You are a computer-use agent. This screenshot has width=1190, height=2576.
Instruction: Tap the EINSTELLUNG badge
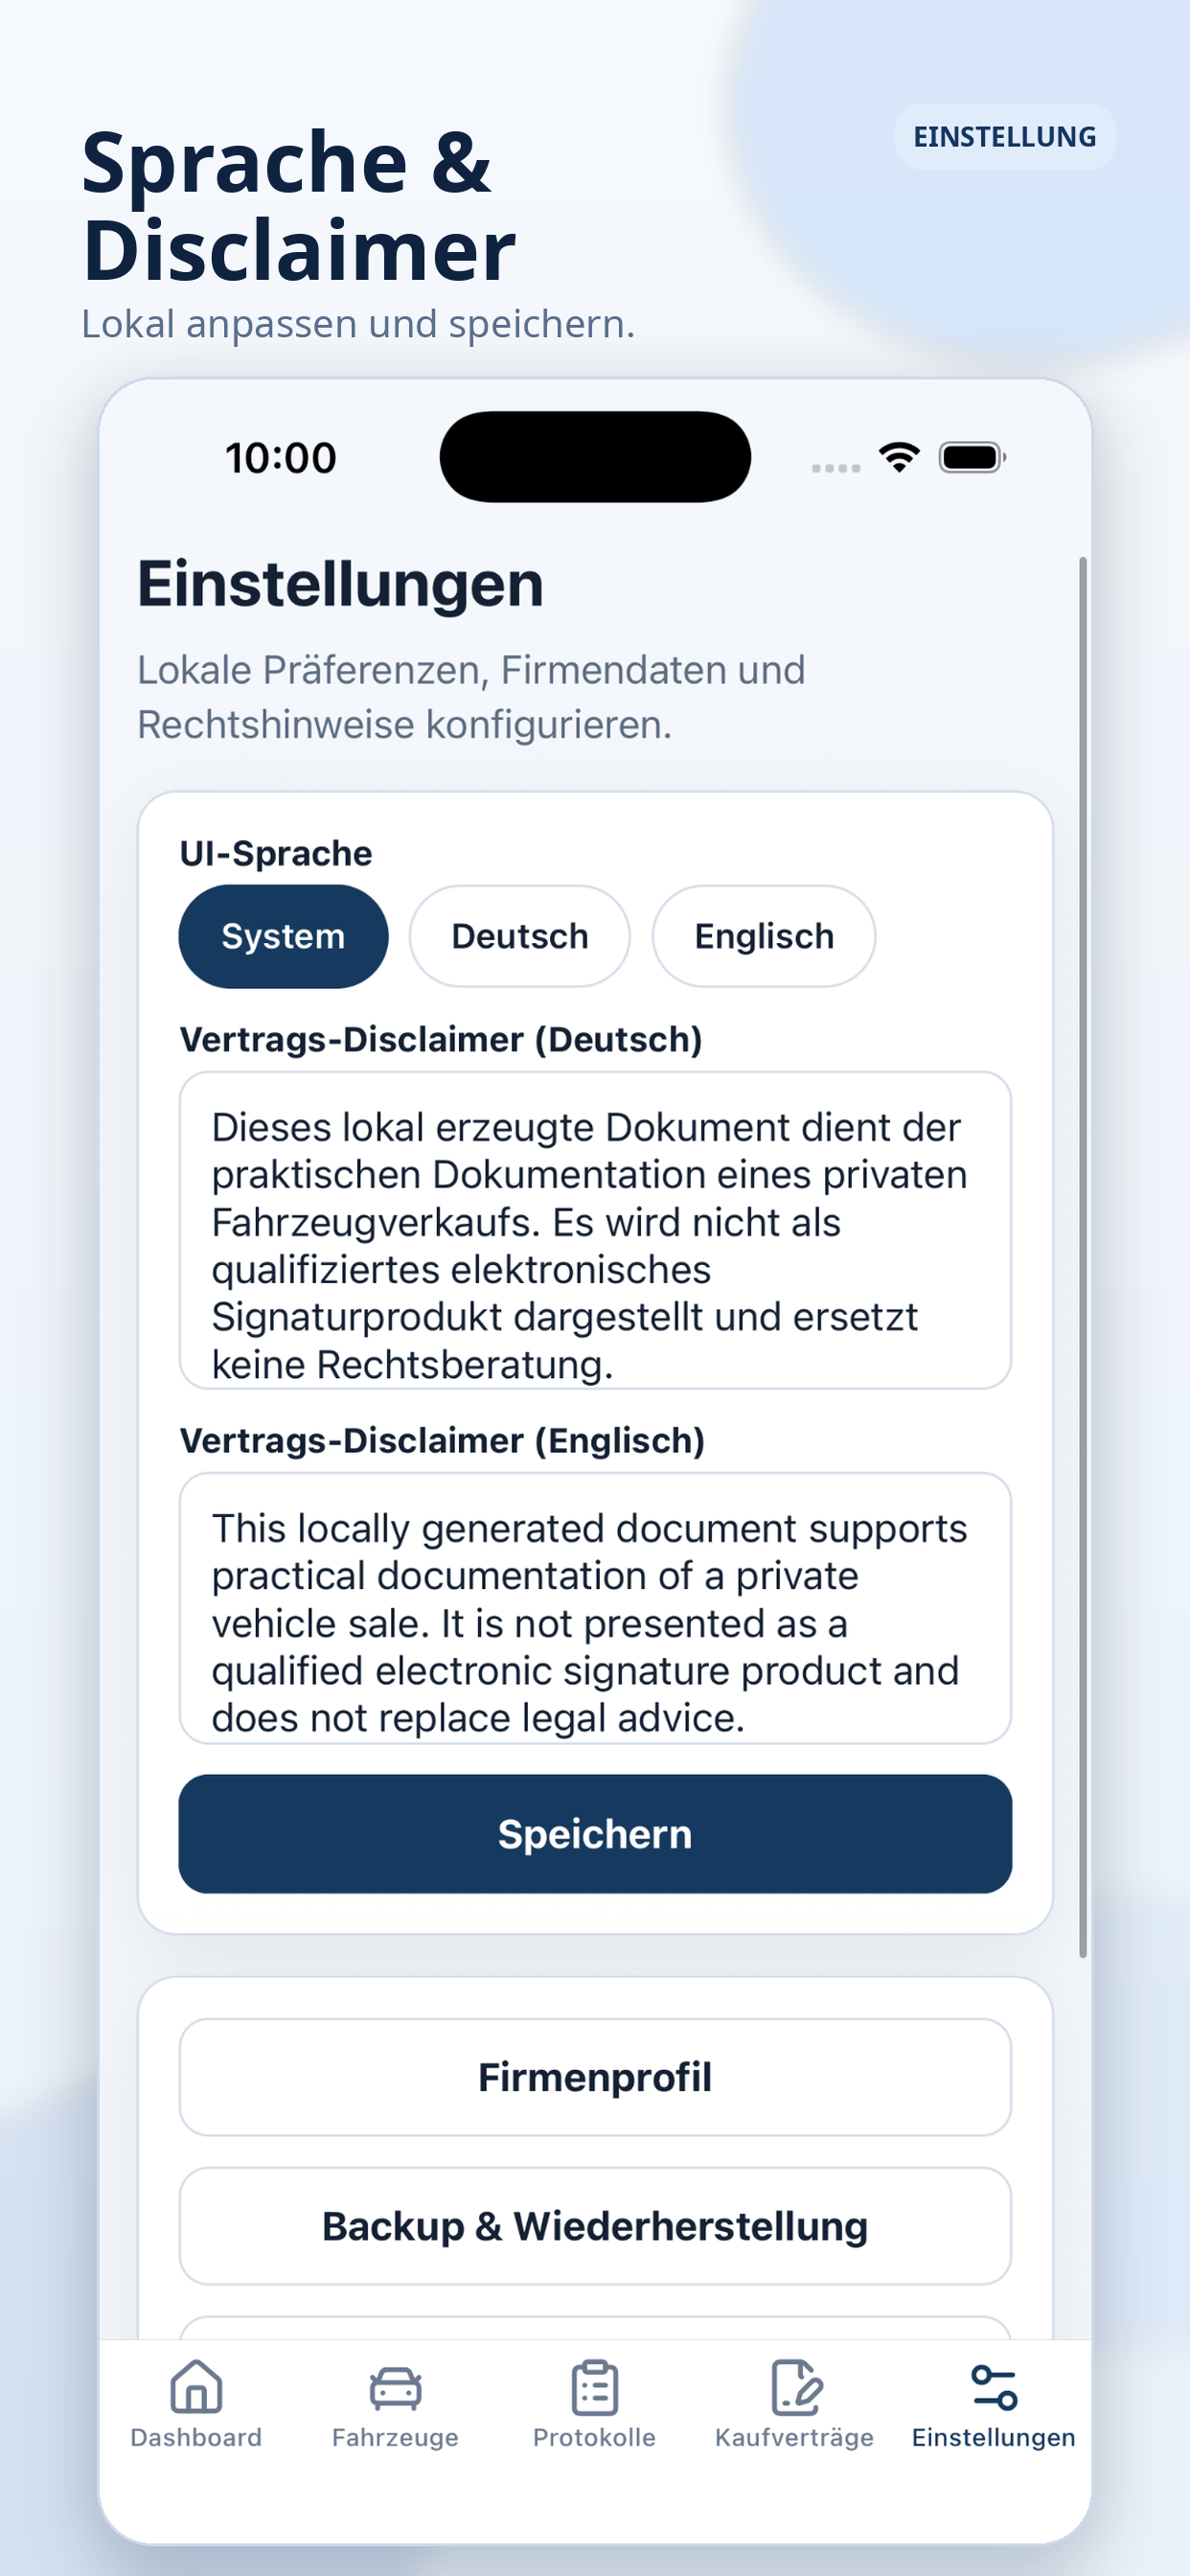coord(1004,136)
